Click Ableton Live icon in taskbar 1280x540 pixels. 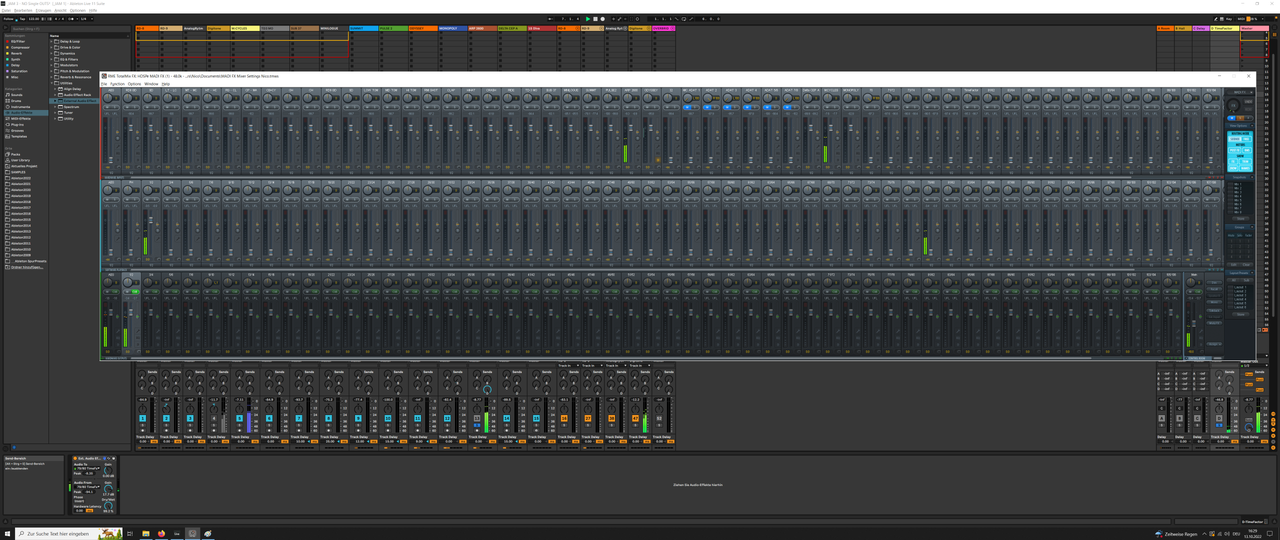(177, 534)
